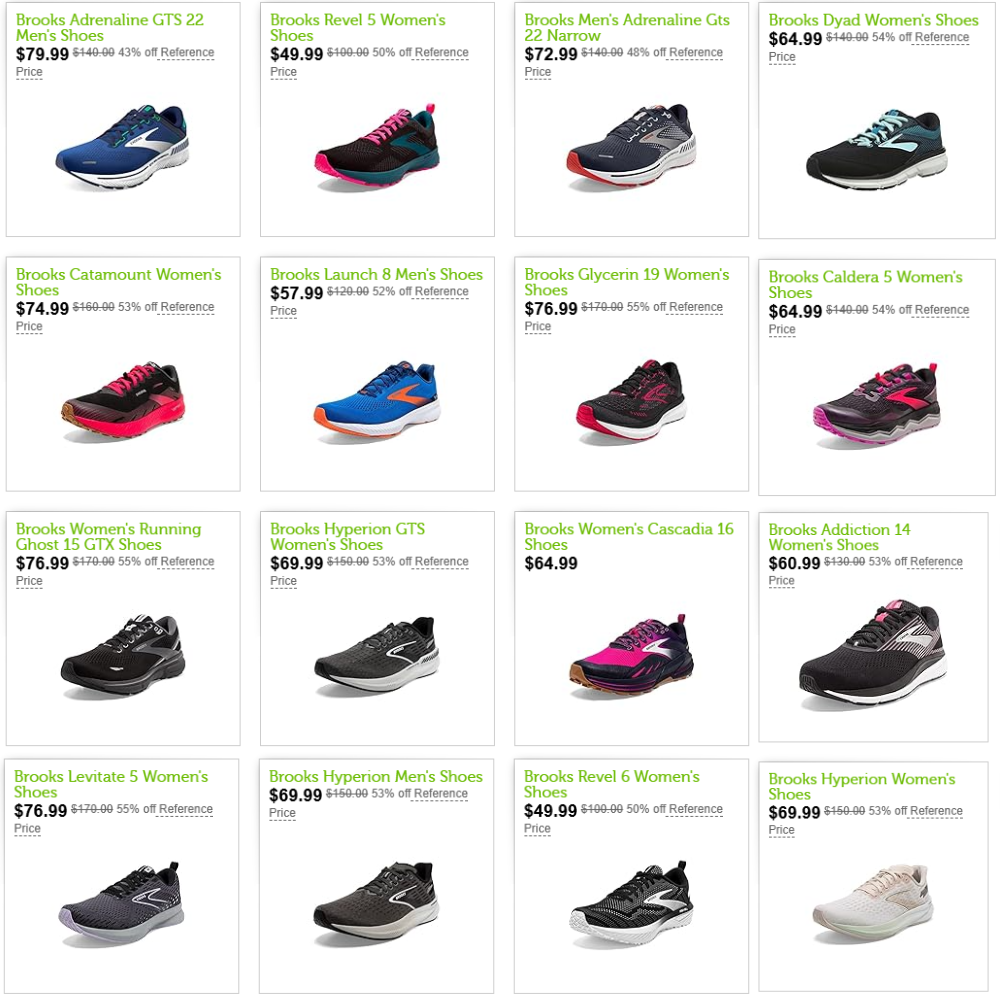This screenshot has width=1000, height=1000.
Task: Click the blue Adrenaline GTS 22 shoe image
Action: click(122, 149)
